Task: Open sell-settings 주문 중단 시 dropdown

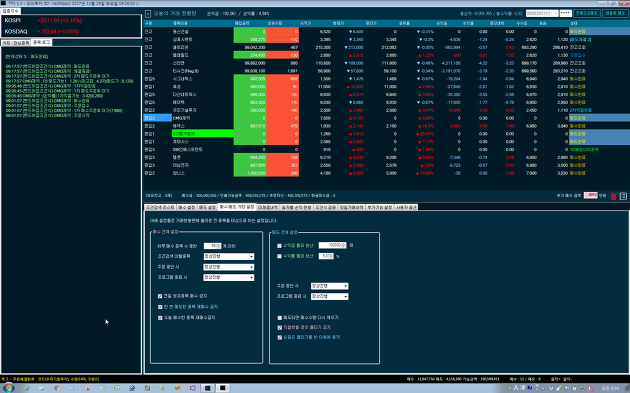Action: coord(329,286)
